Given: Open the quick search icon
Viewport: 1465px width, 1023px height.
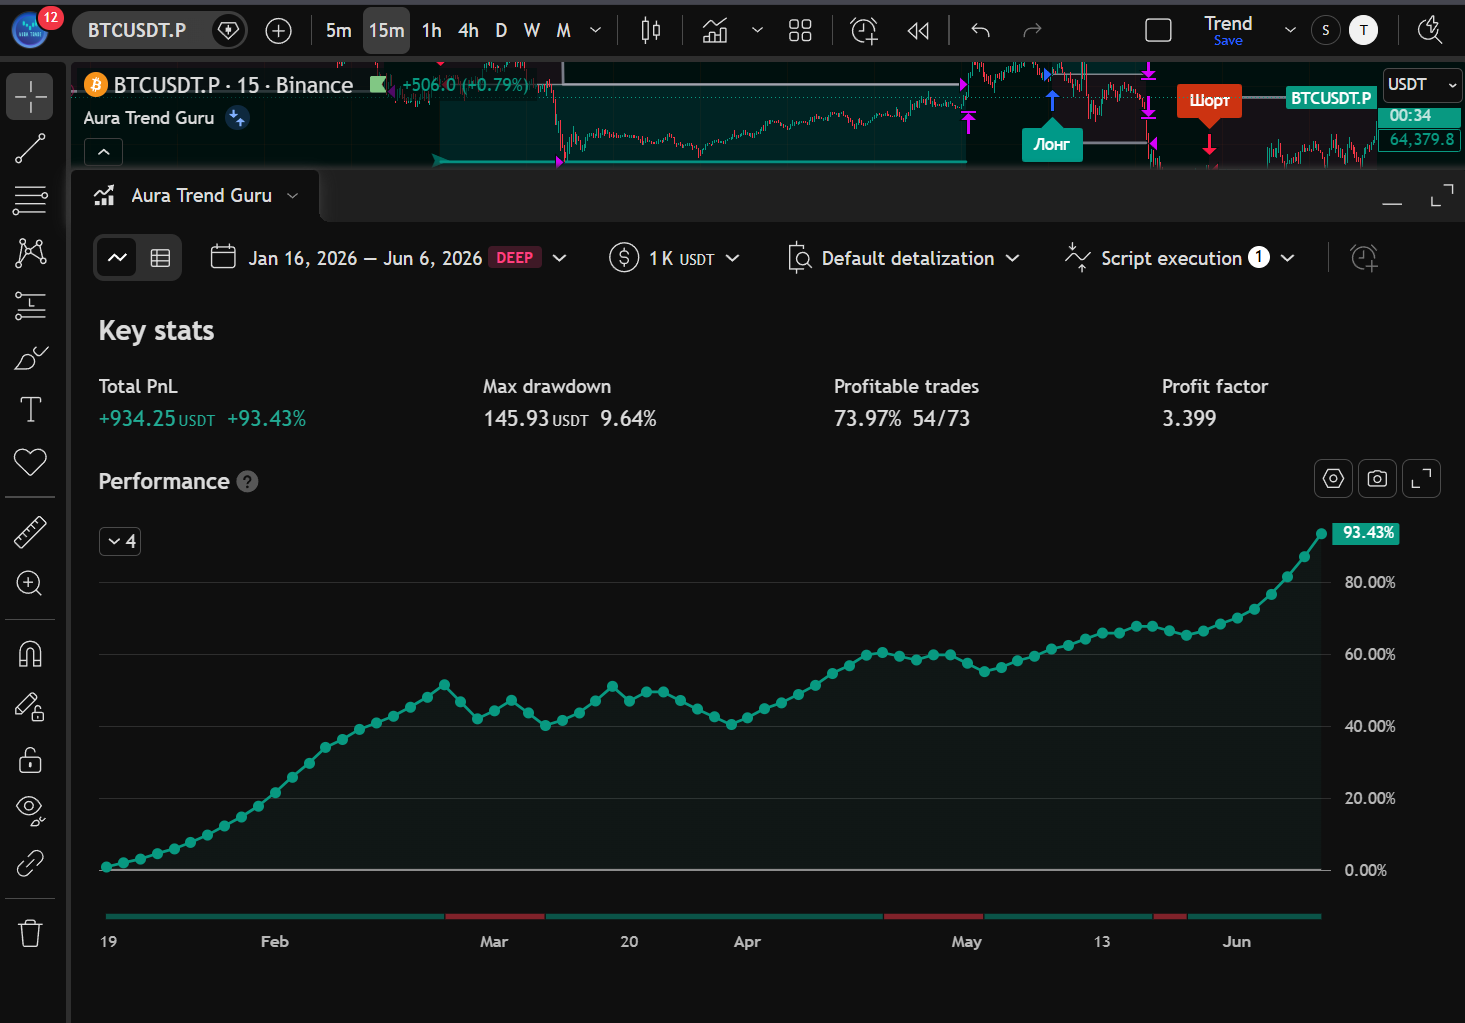Looking at the screenshot, I should [1430, 31].
